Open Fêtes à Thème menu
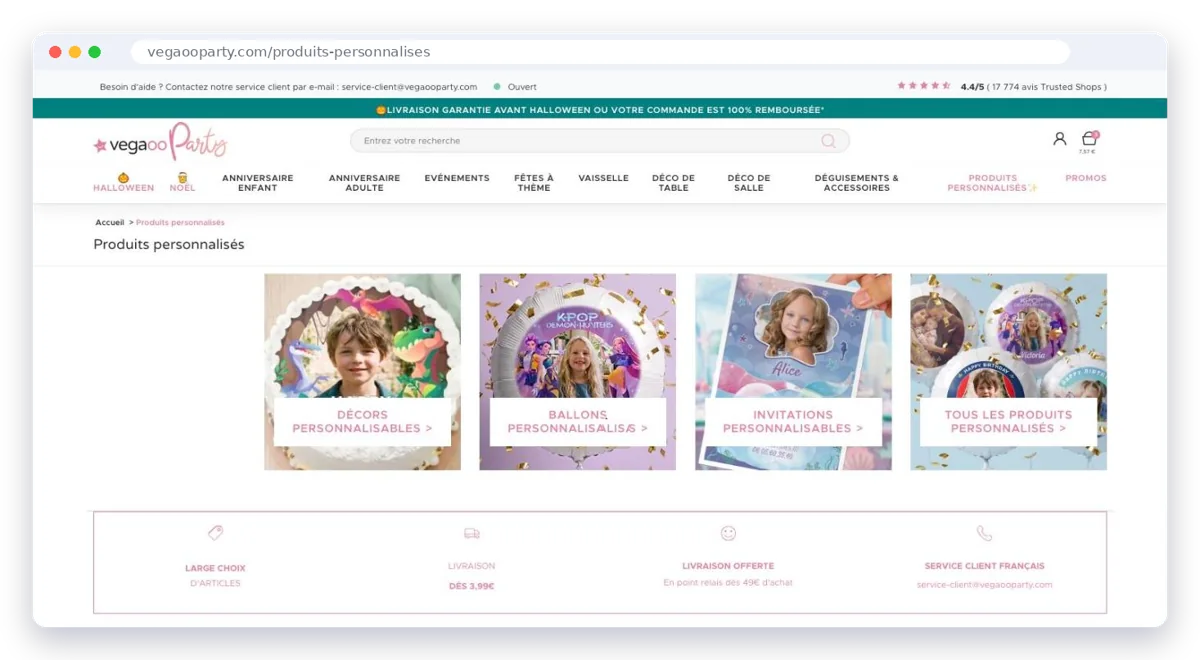 [x=534, y=183]
